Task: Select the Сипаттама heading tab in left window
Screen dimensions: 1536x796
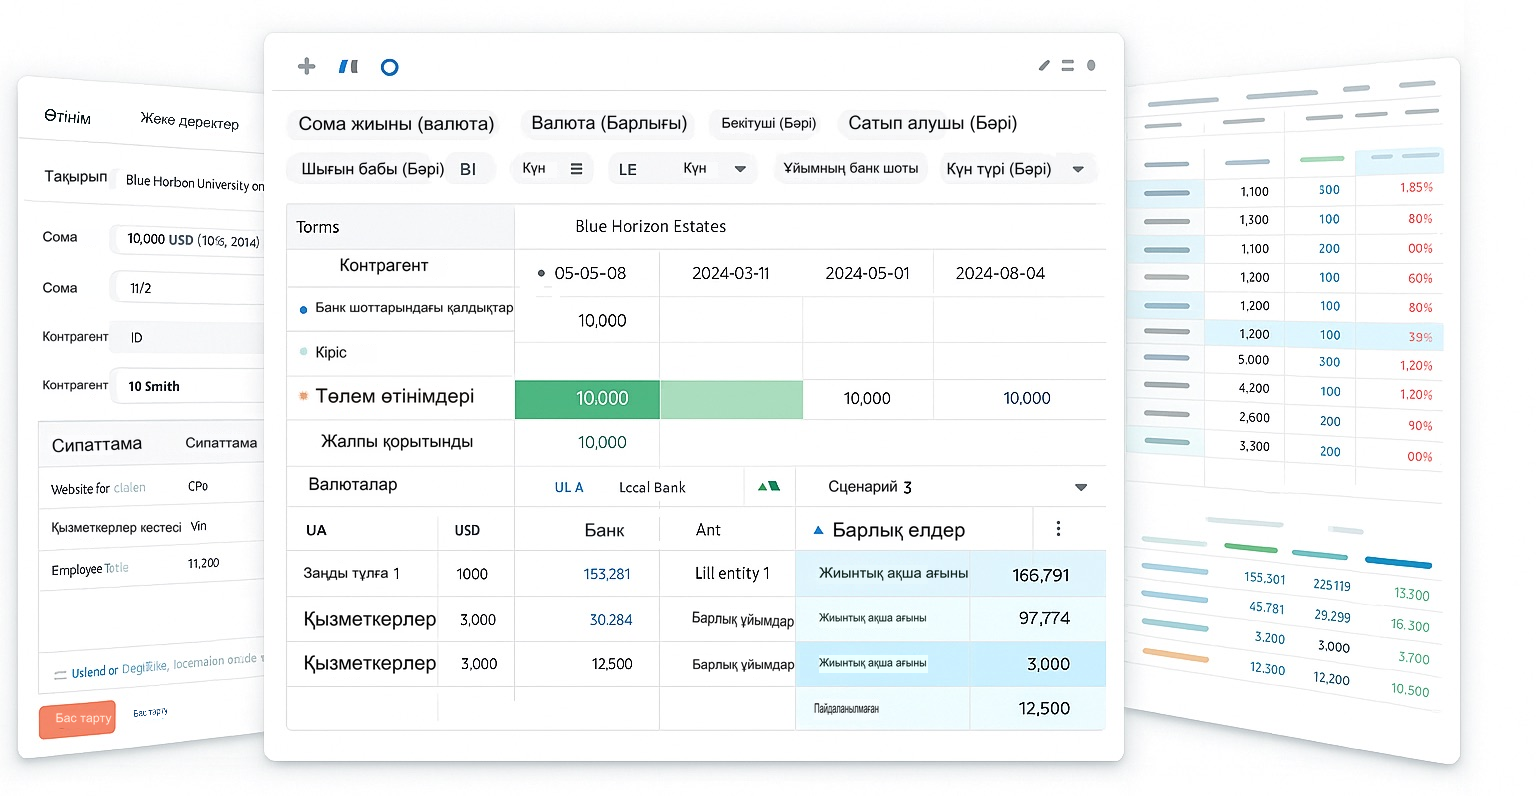Action: click(97, 444)
